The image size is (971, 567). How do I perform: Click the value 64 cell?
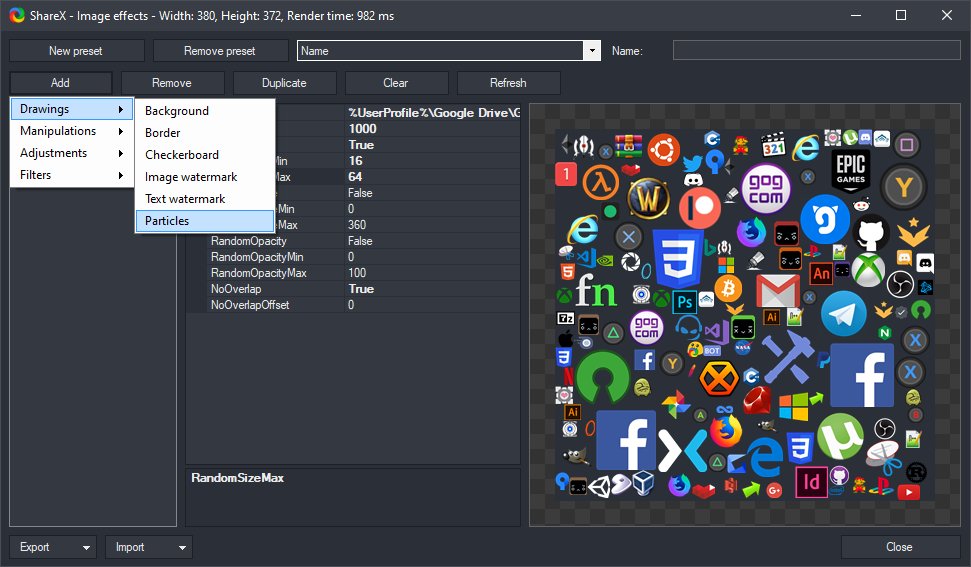point(432,177)
